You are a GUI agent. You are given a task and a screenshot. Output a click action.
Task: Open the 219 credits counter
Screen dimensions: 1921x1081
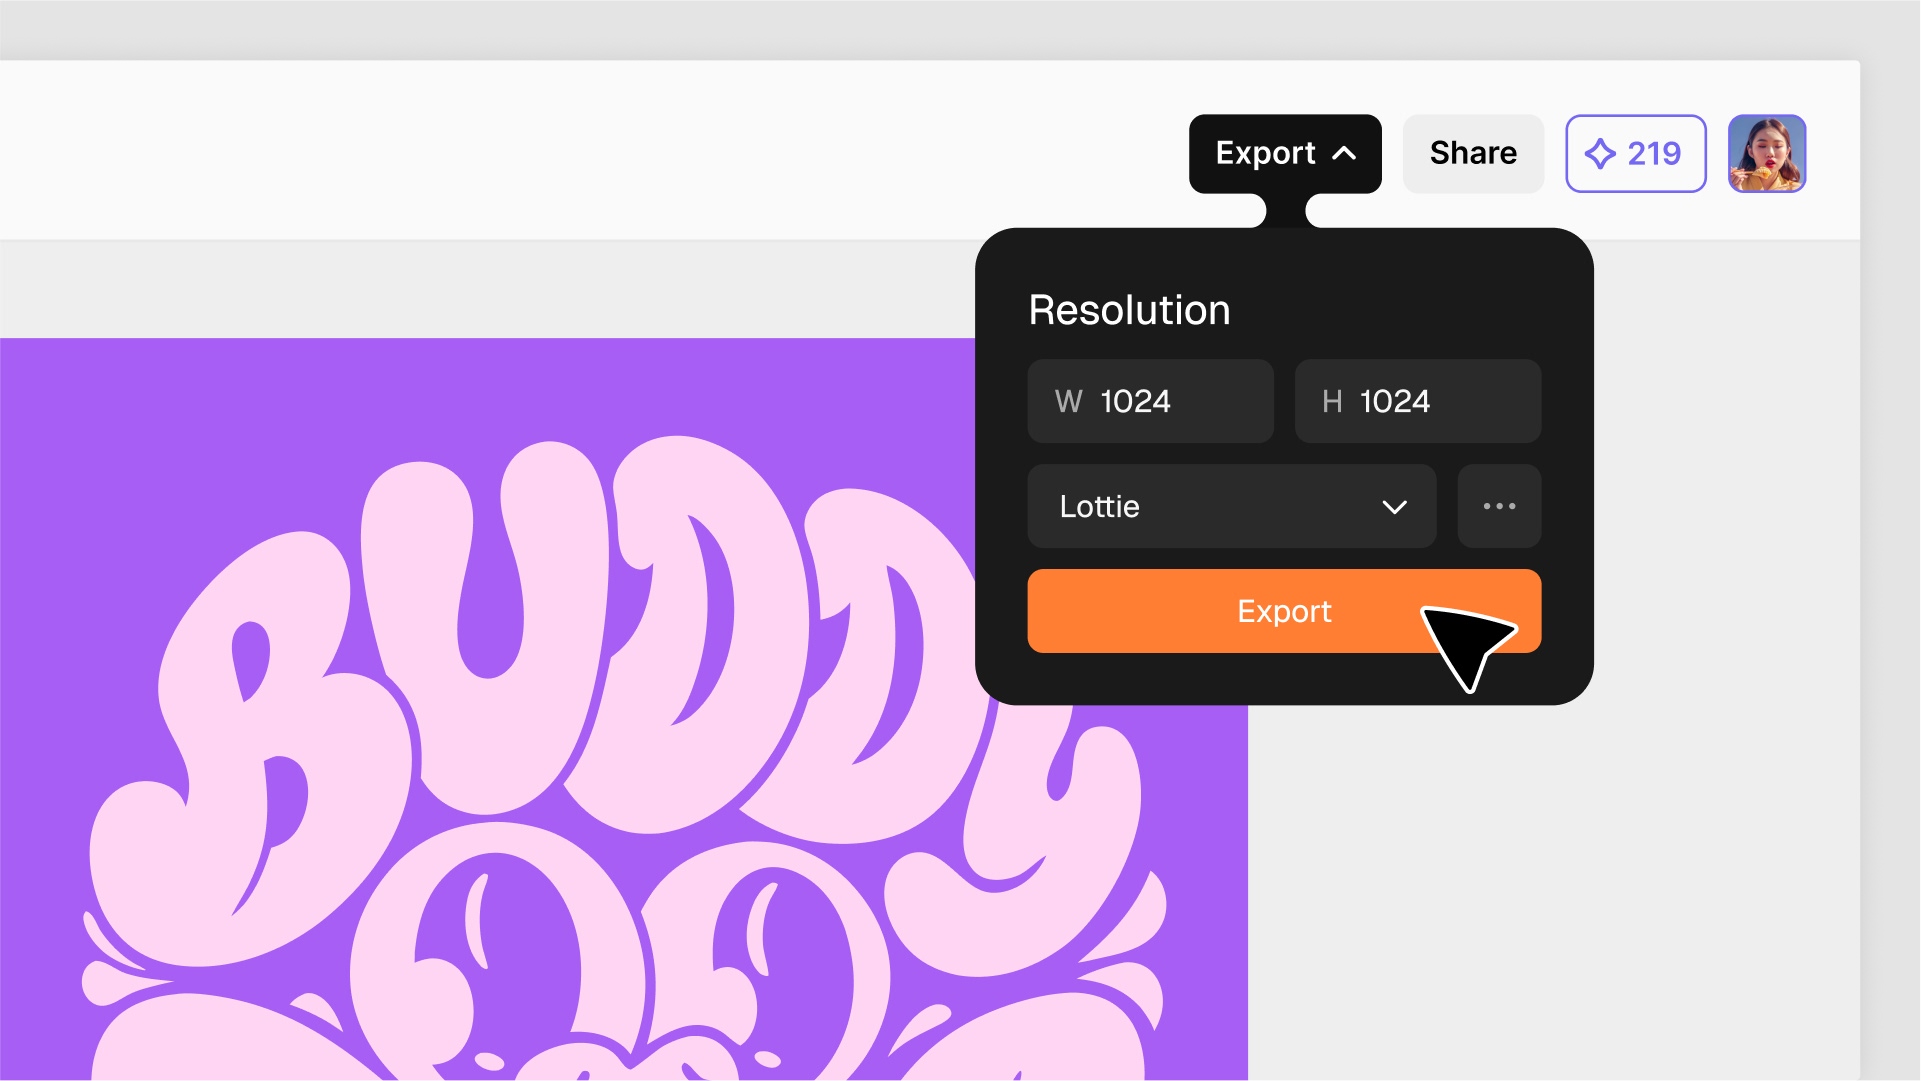point(1635,153)
